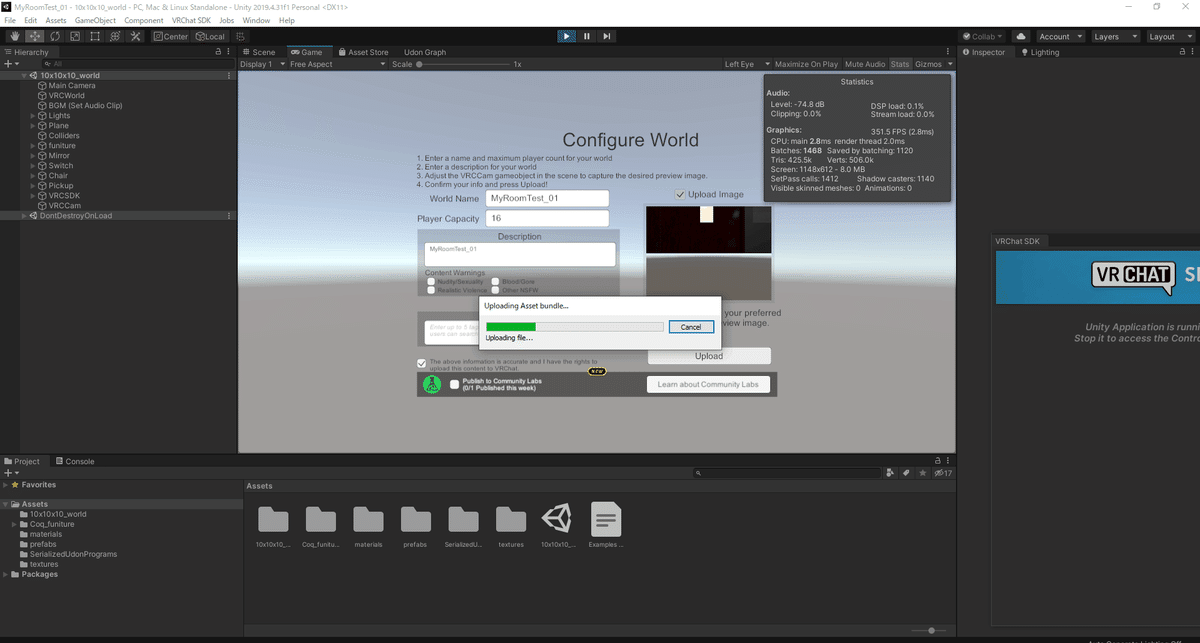Click the Step frame button
Image resolution: width=1200 pixels, height=643 pixels.
pos(607,36)
